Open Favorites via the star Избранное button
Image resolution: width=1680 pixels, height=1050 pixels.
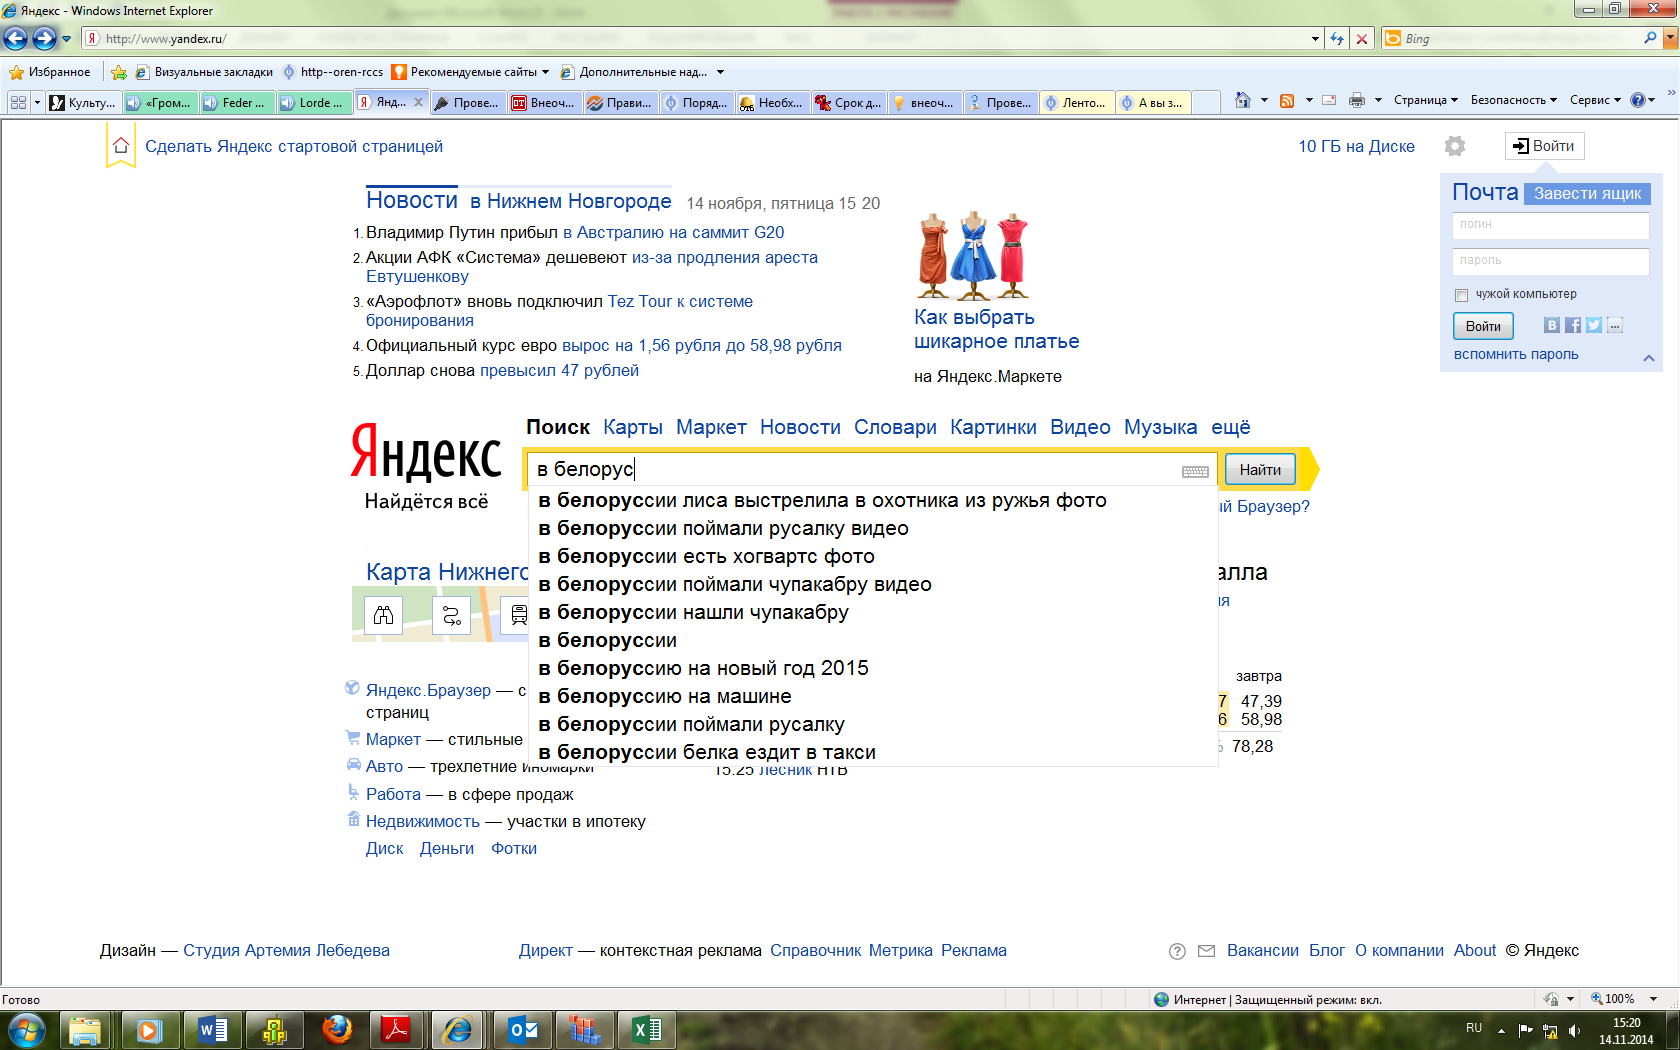pos(50,72)
